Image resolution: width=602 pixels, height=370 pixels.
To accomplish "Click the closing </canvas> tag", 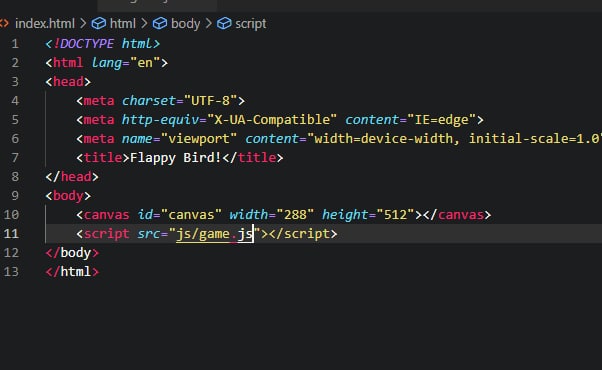I will pos(457,215).
